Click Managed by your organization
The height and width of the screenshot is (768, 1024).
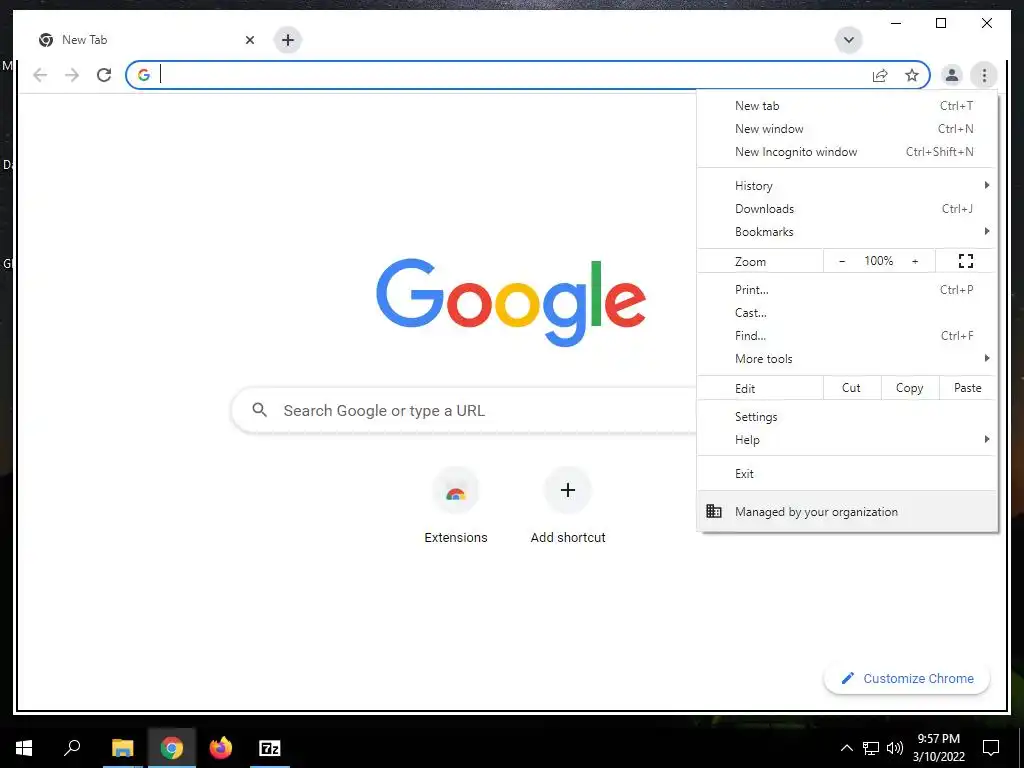point(847,511)
